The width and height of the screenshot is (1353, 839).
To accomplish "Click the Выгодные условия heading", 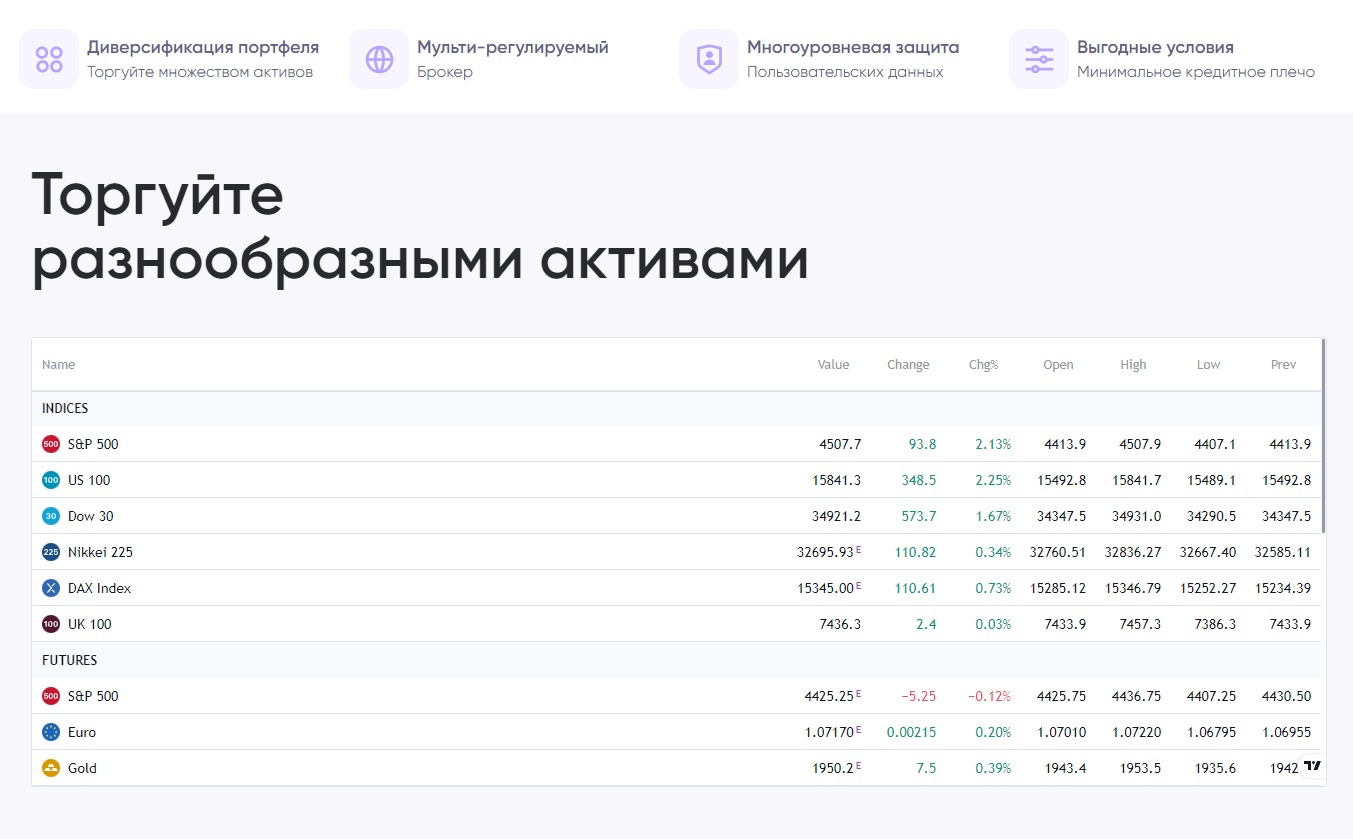I will tap(1155, 47).
